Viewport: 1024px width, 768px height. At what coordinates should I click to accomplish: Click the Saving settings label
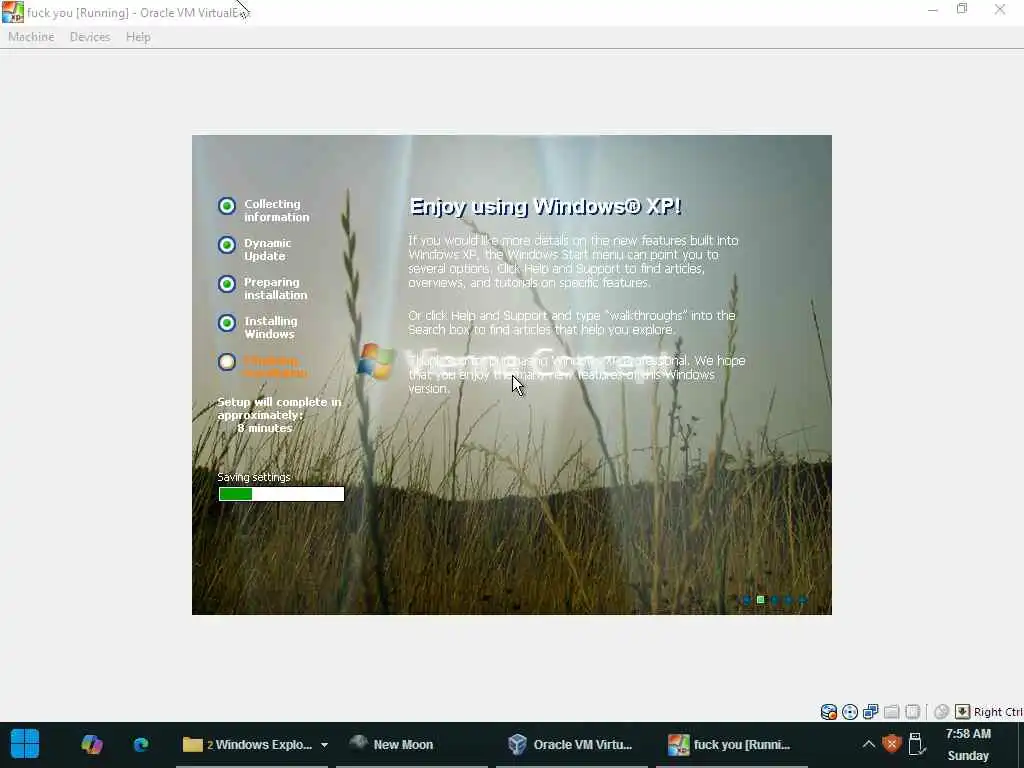[x=254, y=477]
